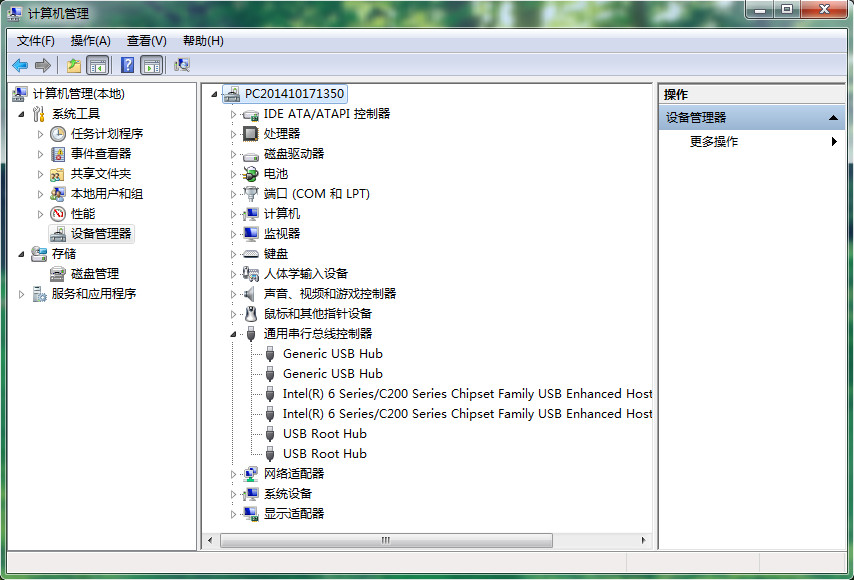Click the 人体学输入设备 icon

tap(251, 274)
